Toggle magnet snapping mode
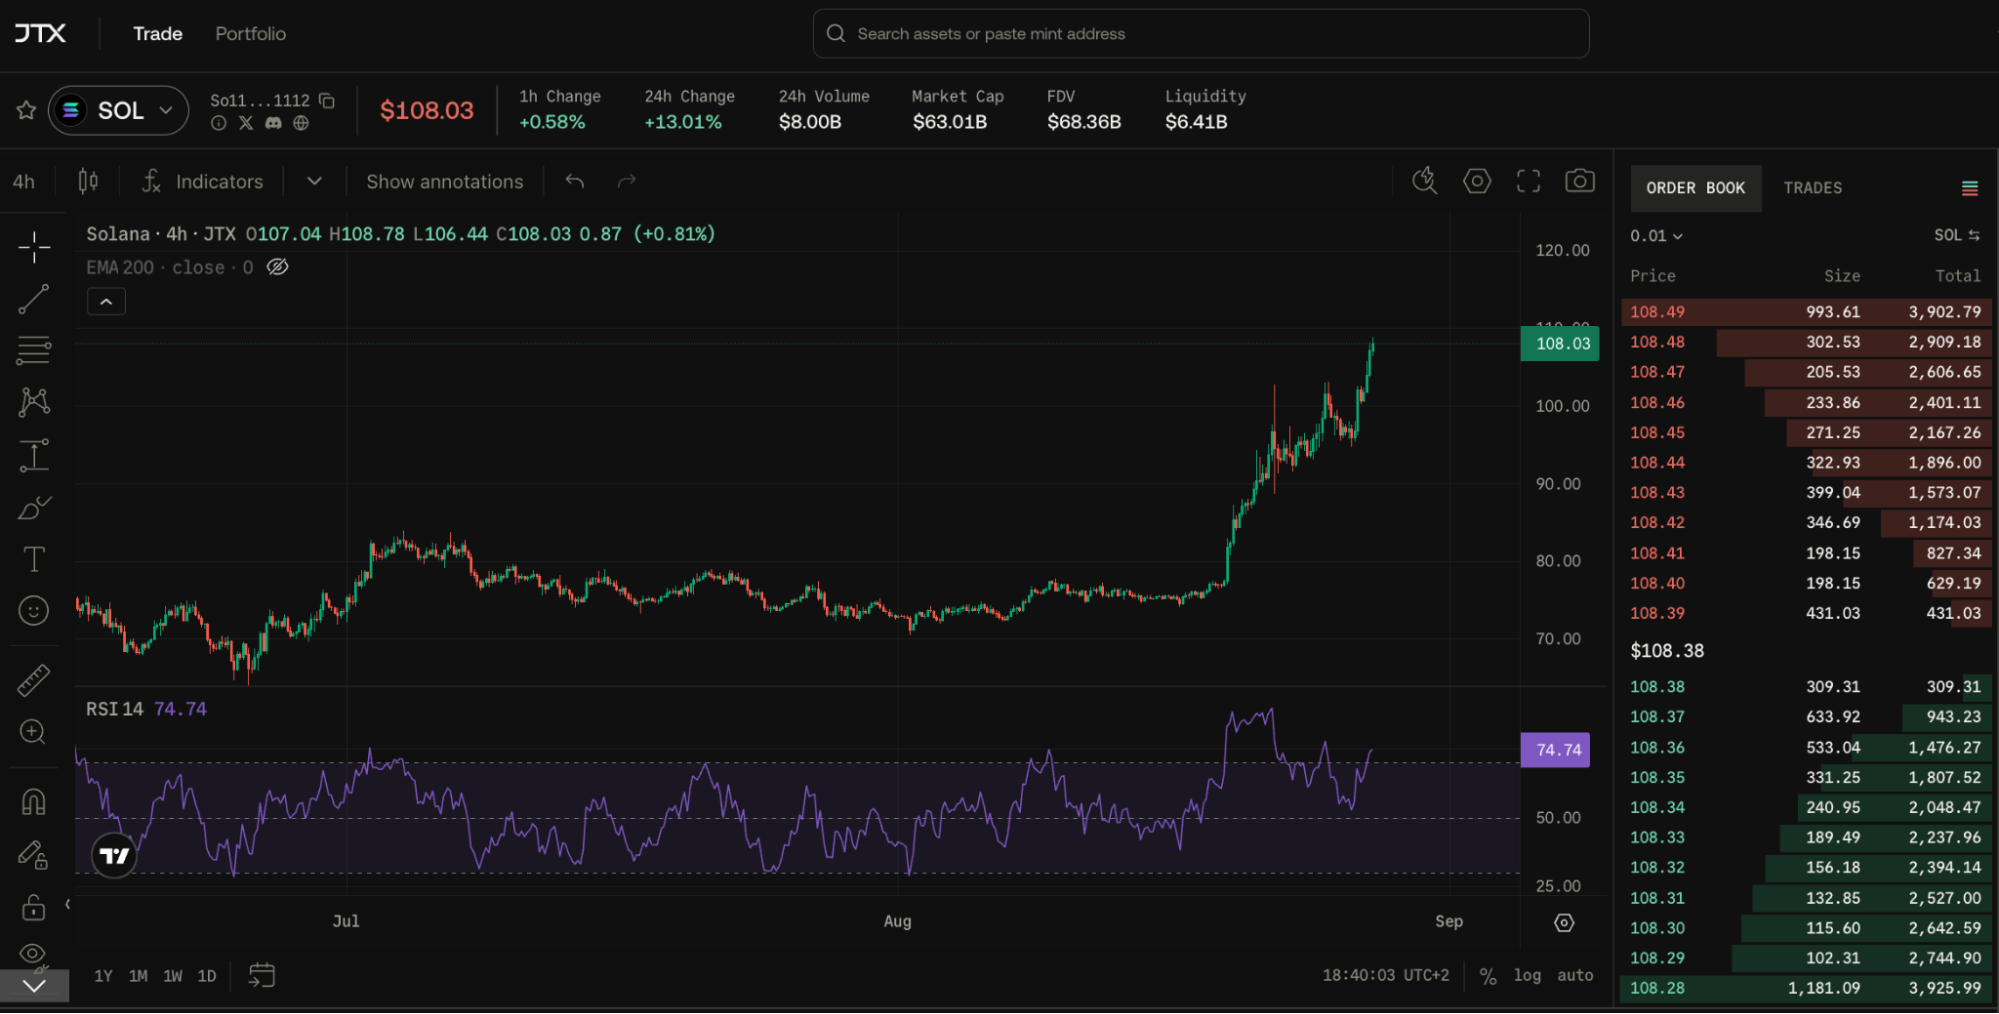 [x=34, y=802]
